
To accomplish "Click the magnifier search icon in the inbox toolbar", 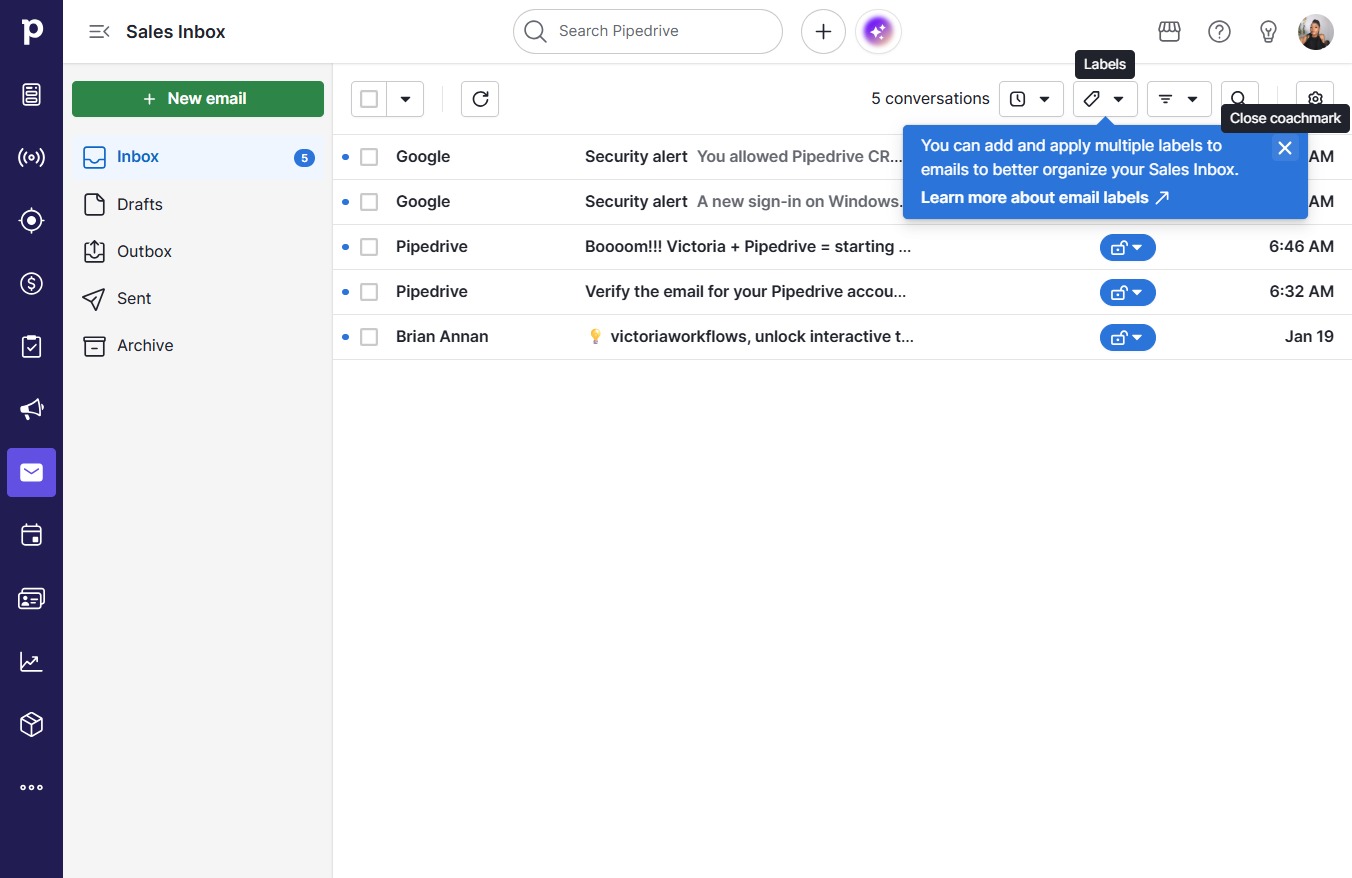I will click(1238, 99).
